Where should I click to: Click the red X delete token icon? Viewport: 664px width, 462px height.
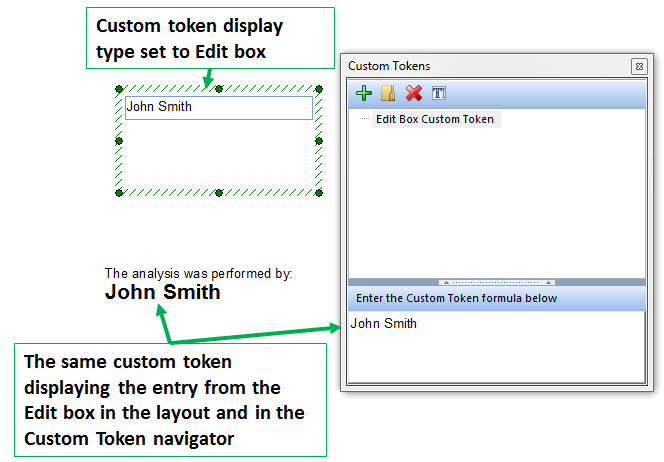(x=413, y=93)
